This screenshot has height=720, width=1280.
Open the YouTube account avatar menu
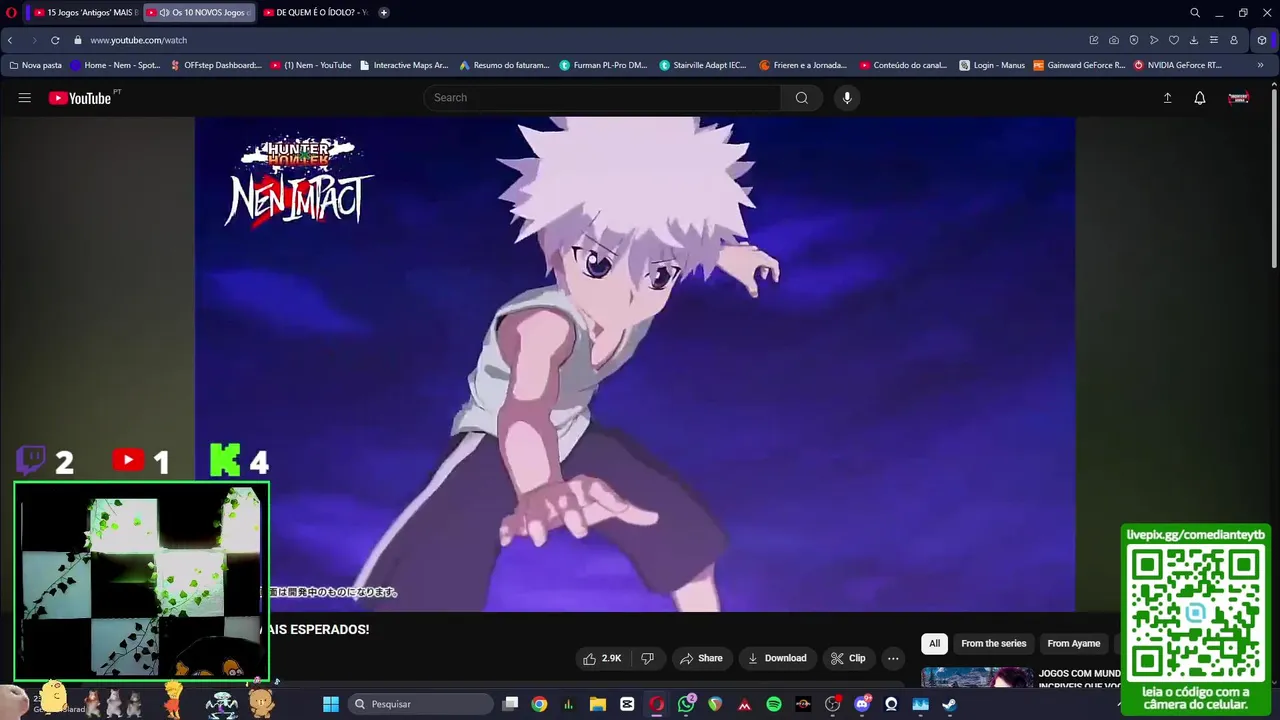[1238, 98]
